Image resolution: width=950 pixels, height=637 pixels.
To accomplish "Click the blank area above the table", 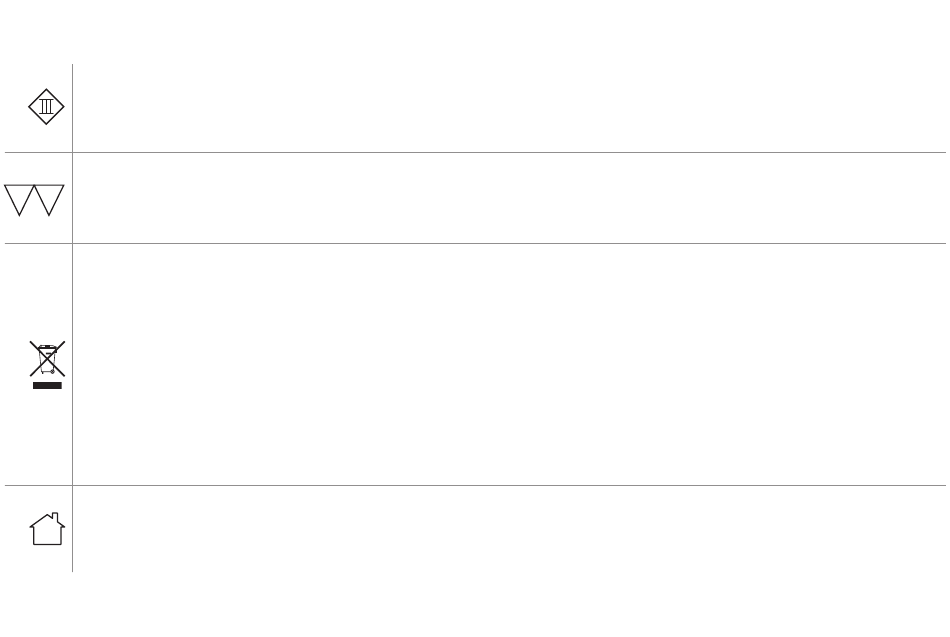I will click(475, 30).
